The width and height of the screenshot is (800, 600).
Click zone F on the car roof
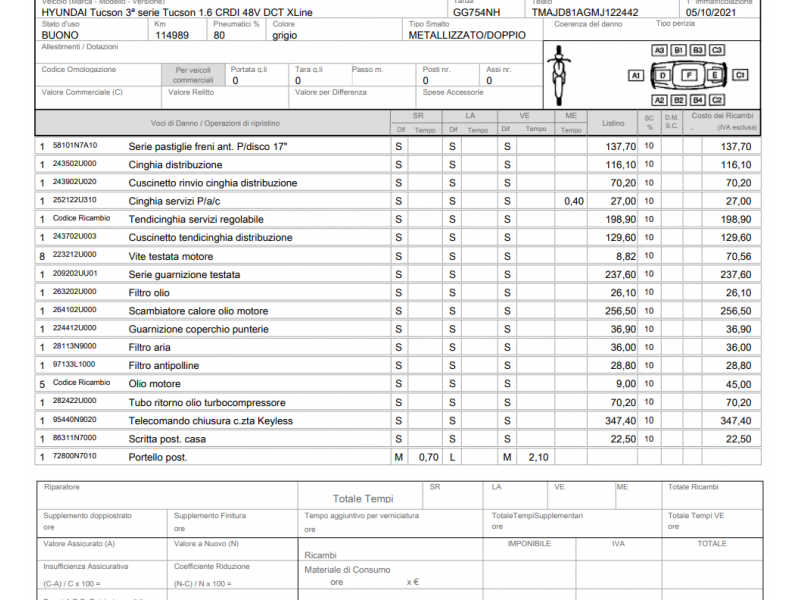(x=689, y=76)
